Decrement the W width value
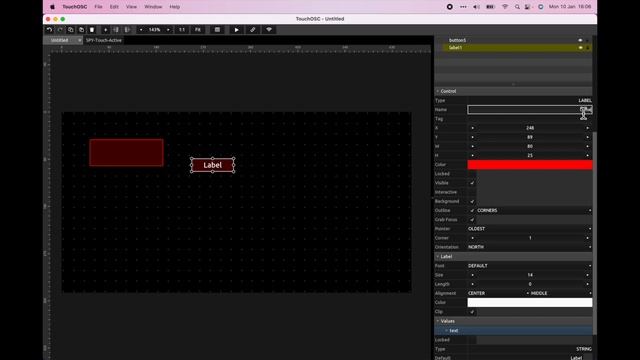The height and width of the screenshot is (360, 640). click(473, 146)
